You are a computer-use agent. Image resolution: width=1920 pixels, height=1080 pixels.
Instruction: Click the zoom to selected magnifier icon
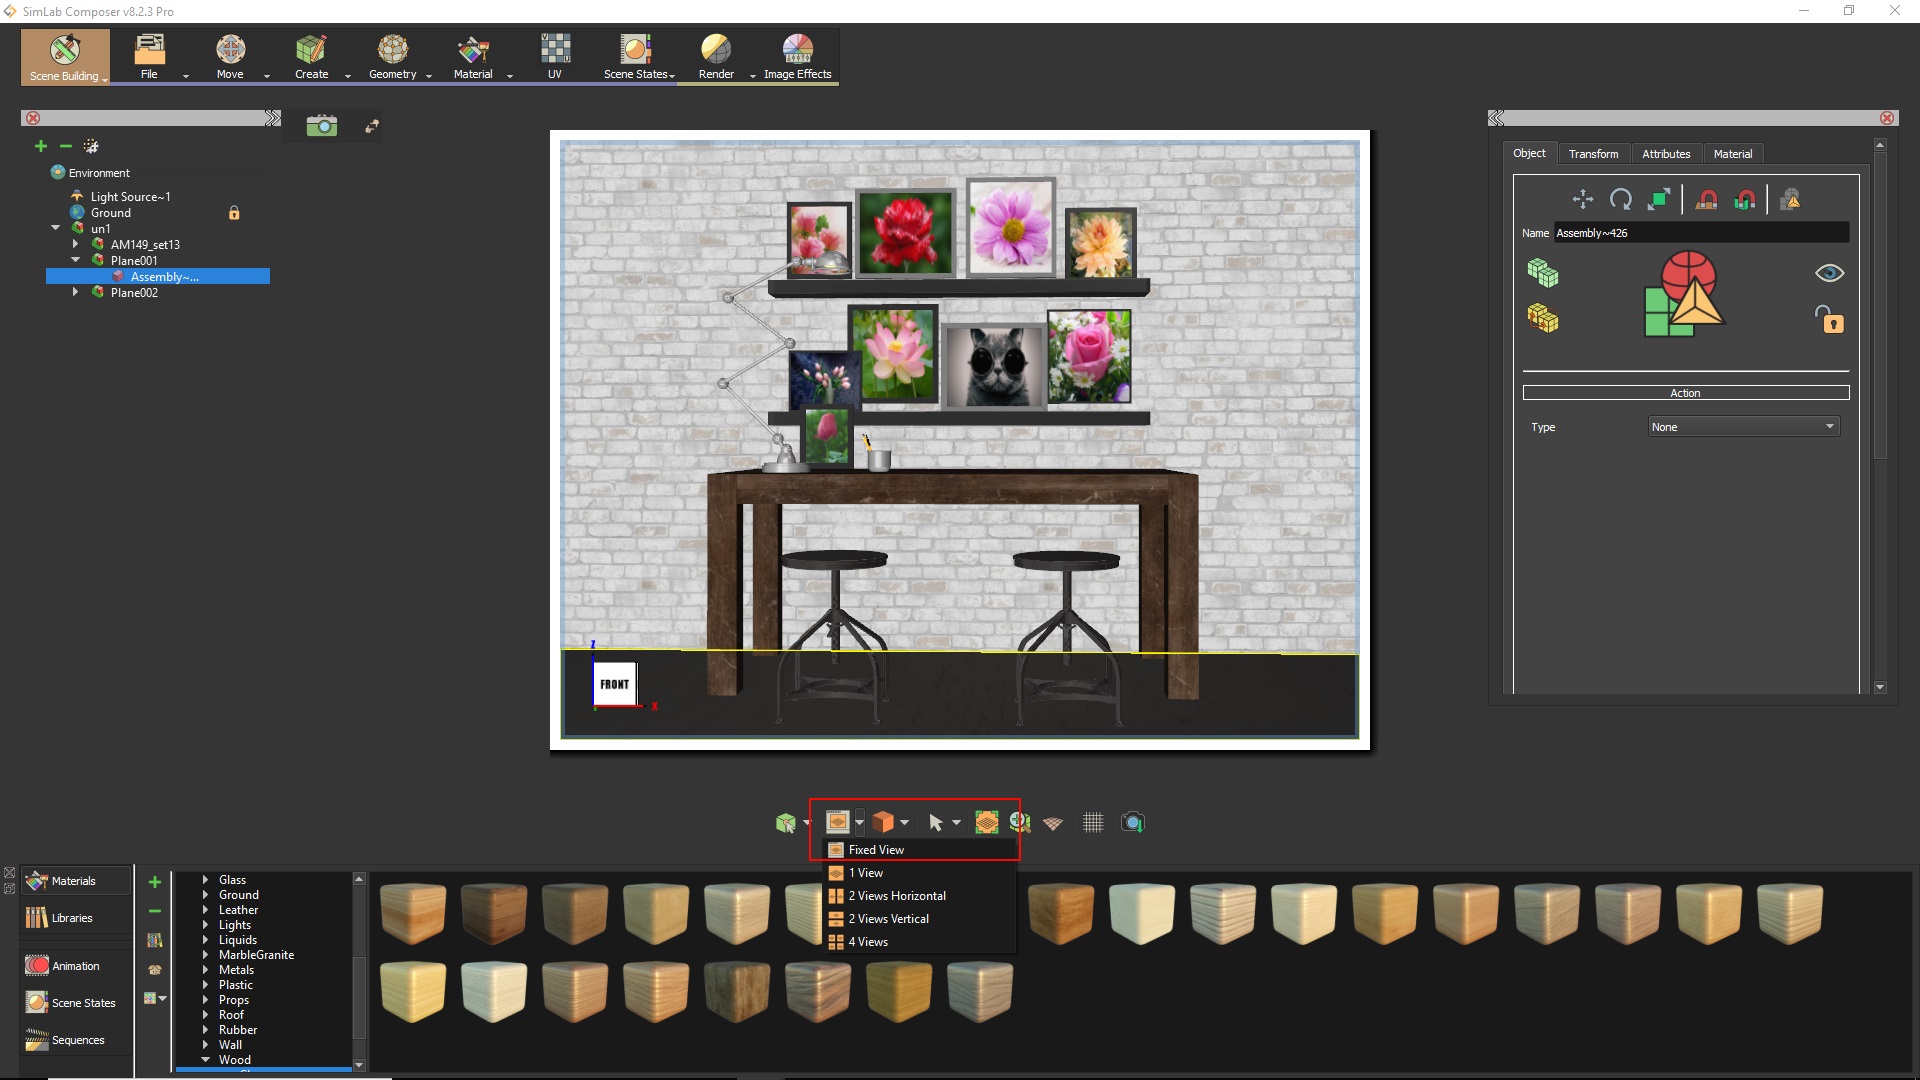1019,822
